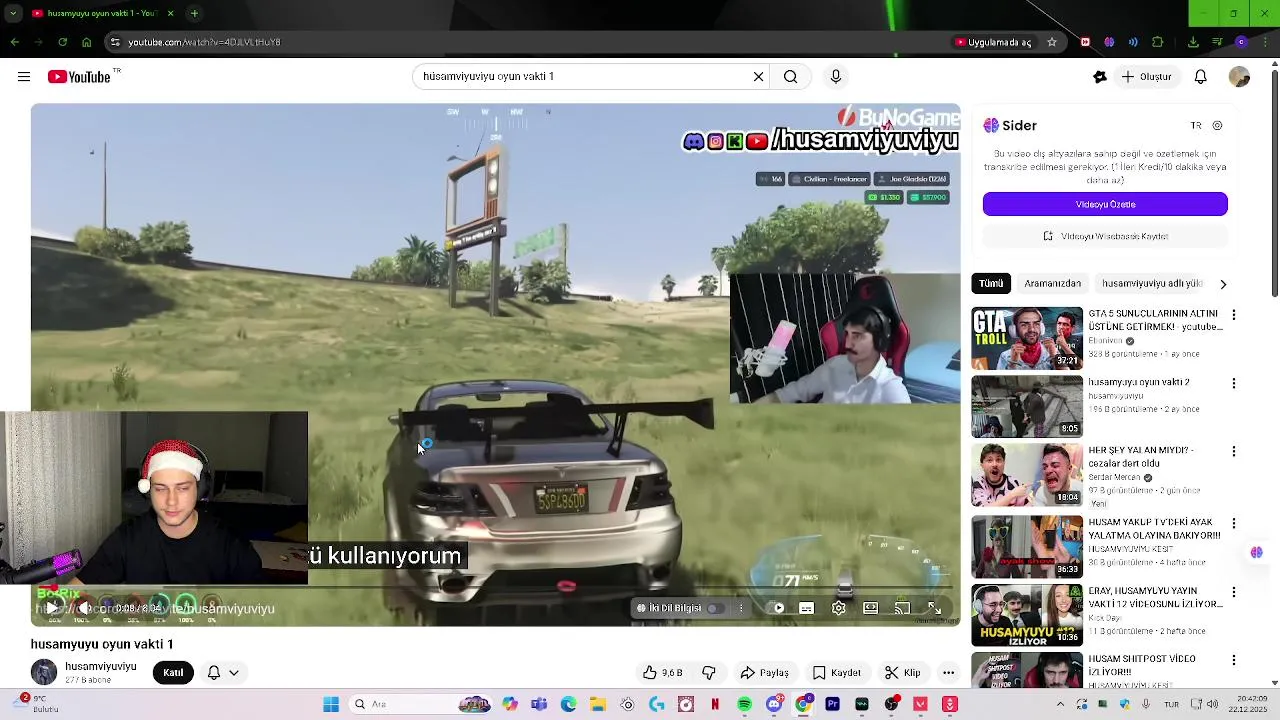Open more actions three-dot menu below video
This screenshot has width=1280, height=720.
948,673
